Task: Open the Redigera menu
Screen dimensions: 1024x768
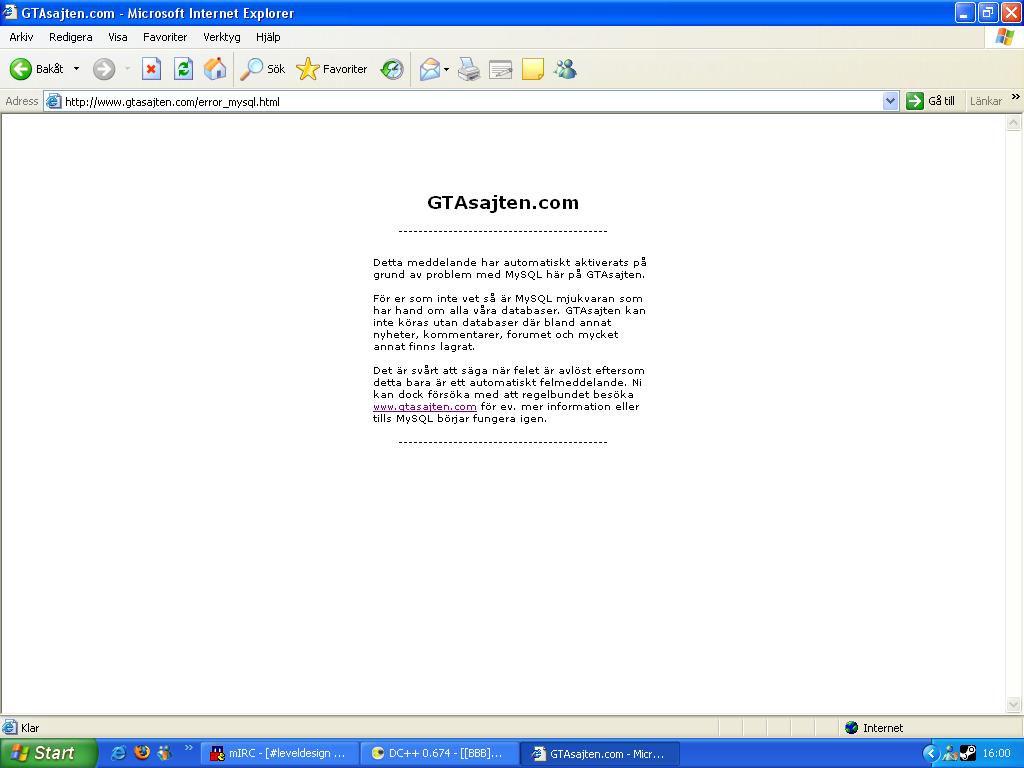Action: click(x=71, y=37)
